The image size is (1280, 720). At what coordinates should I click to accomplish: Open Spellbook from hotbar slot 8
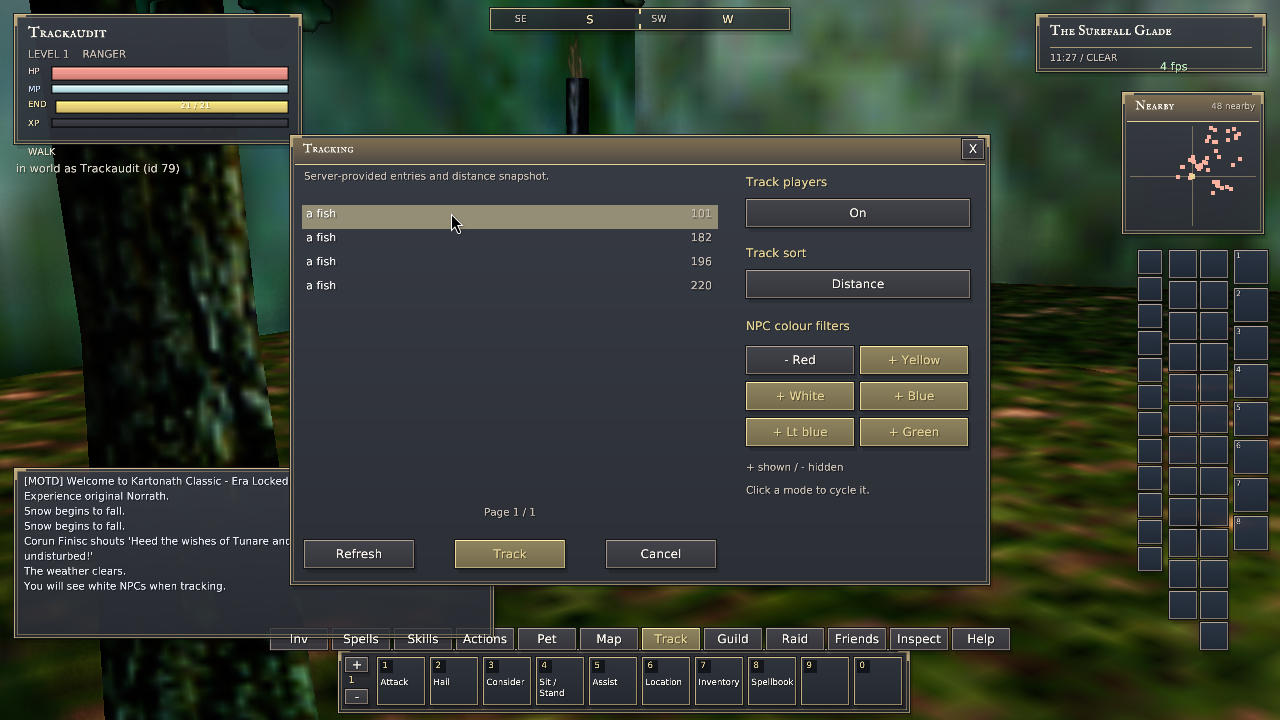point(772,681)
